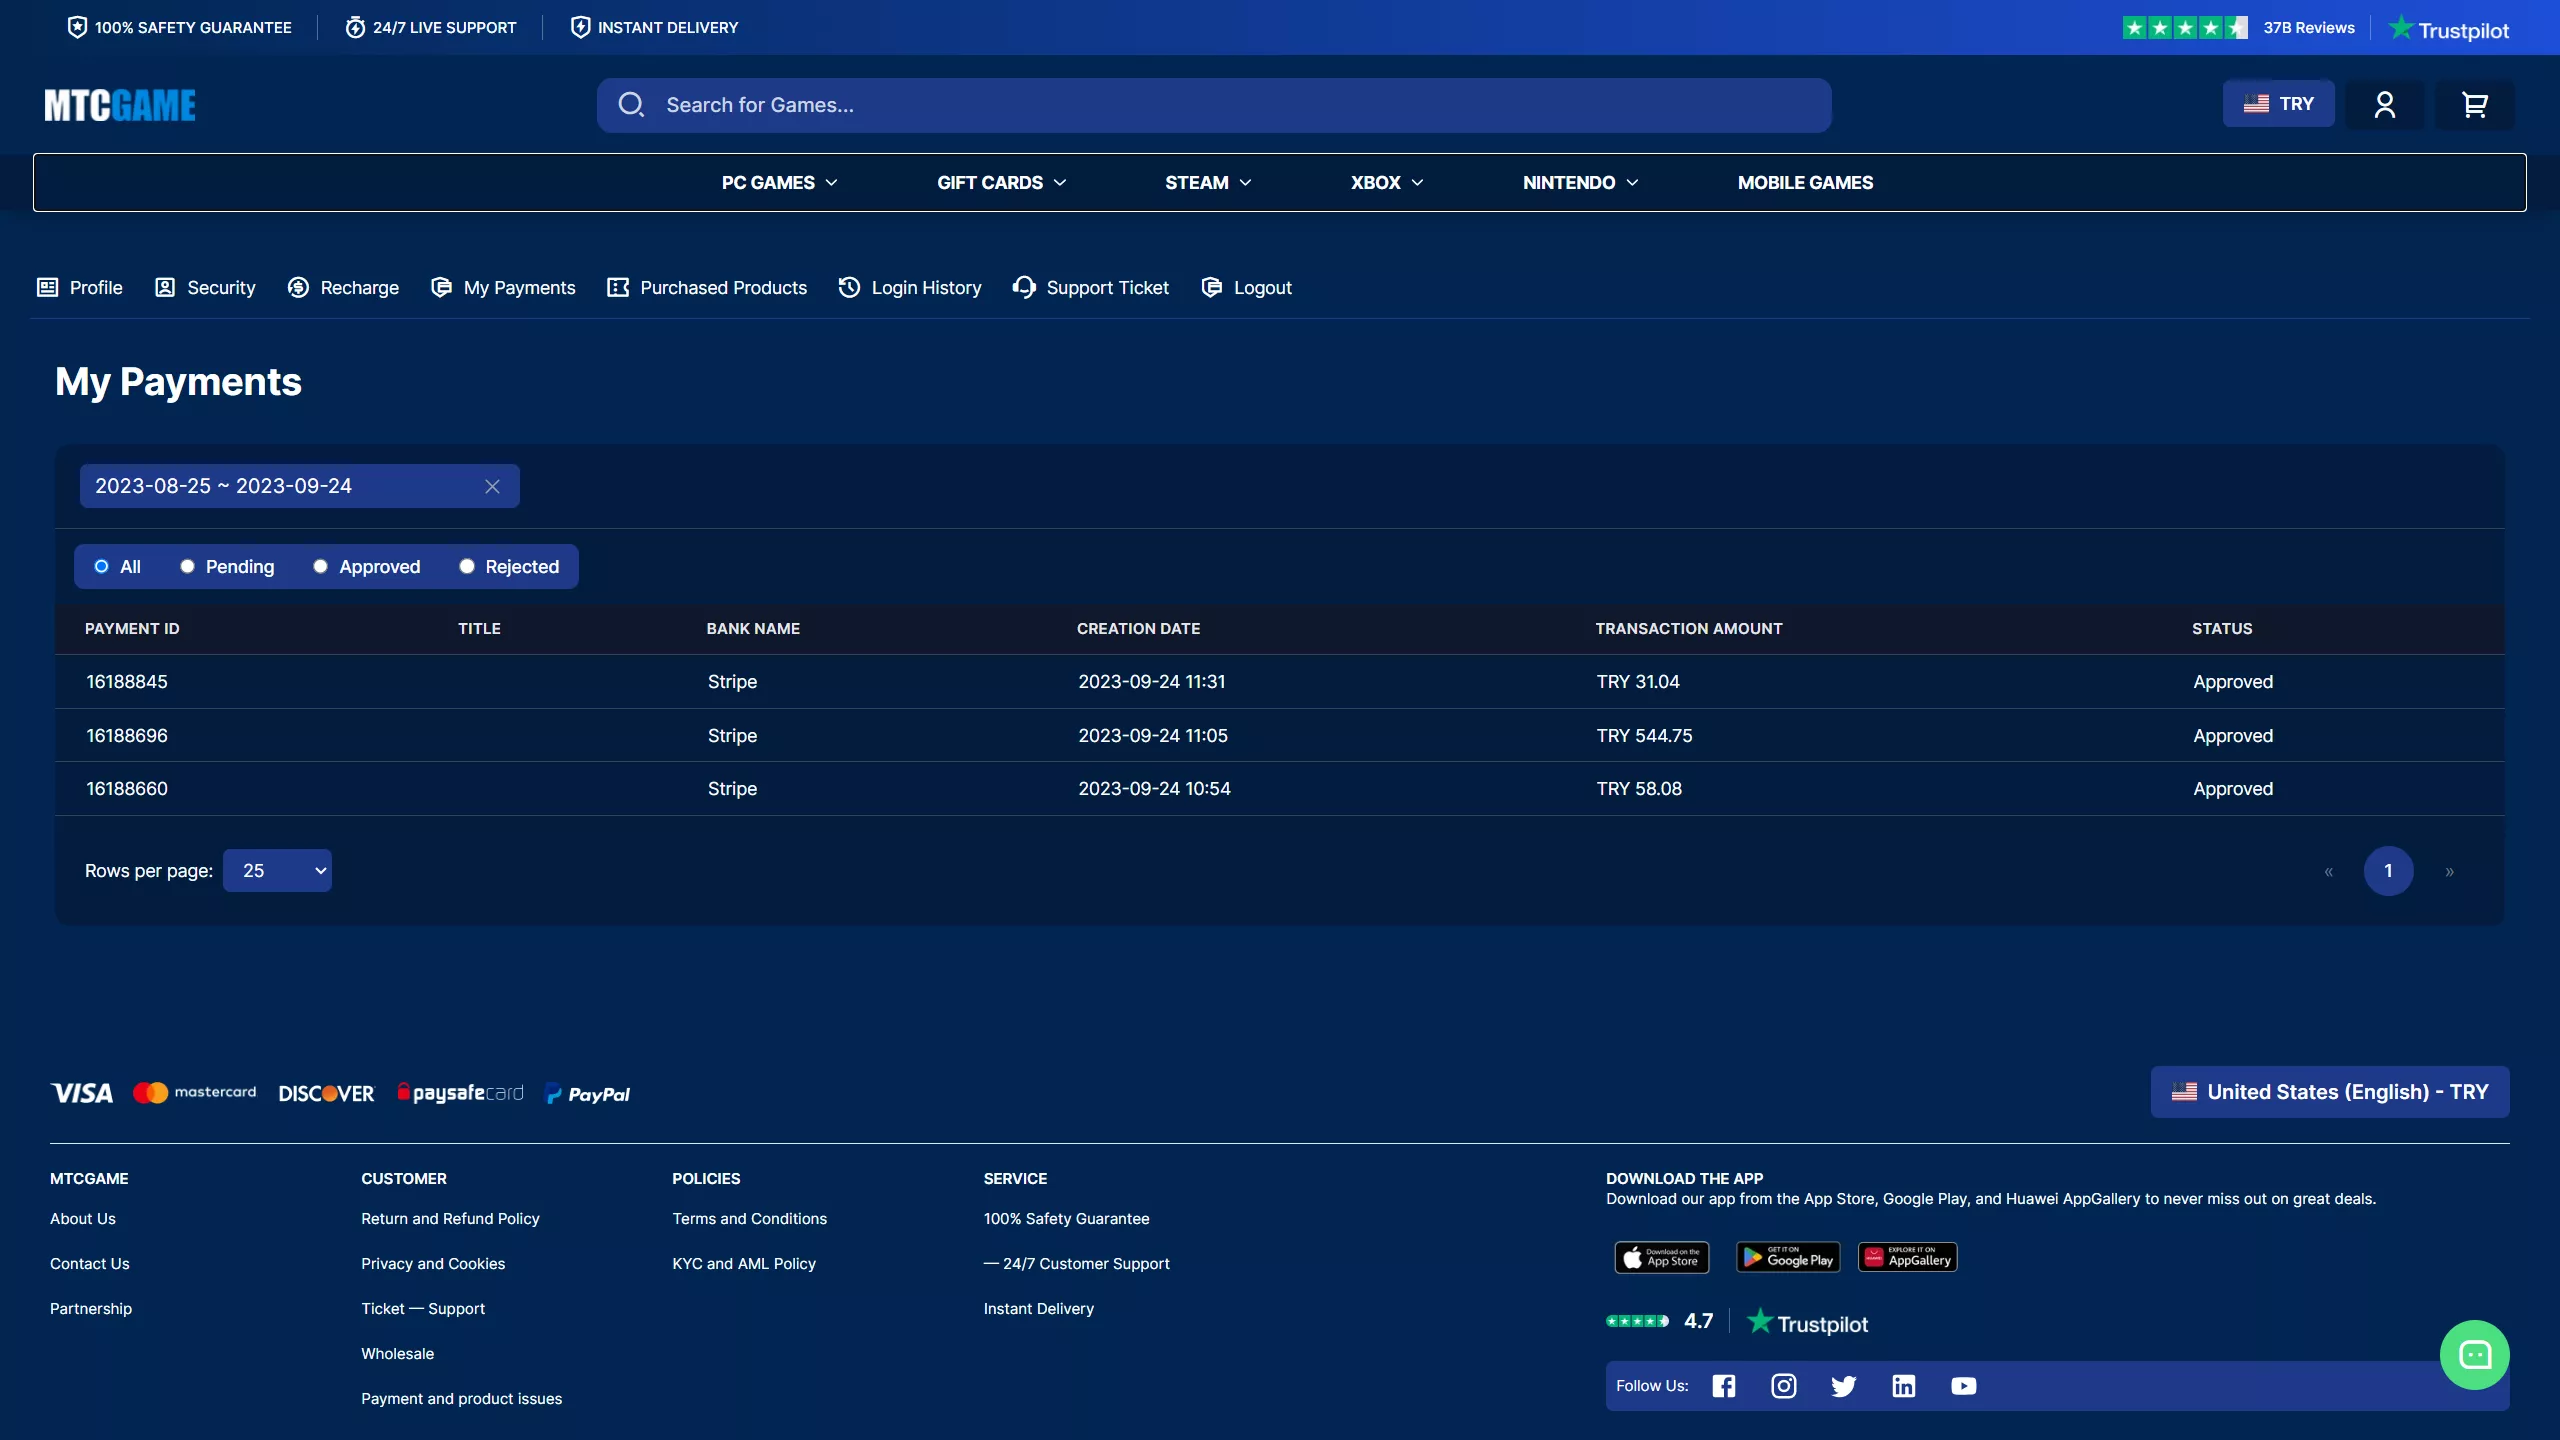This screenshot has width=2560, height=1440.
Task: Select the Approved status radio button
Action: coord(320,567)
